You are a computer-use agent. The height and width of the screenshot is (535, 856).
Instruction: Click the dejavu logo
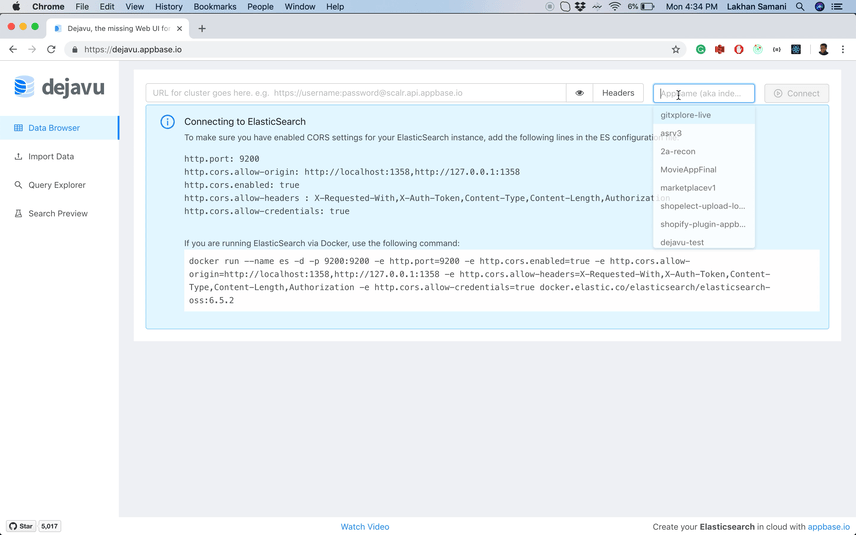(59, 87)
